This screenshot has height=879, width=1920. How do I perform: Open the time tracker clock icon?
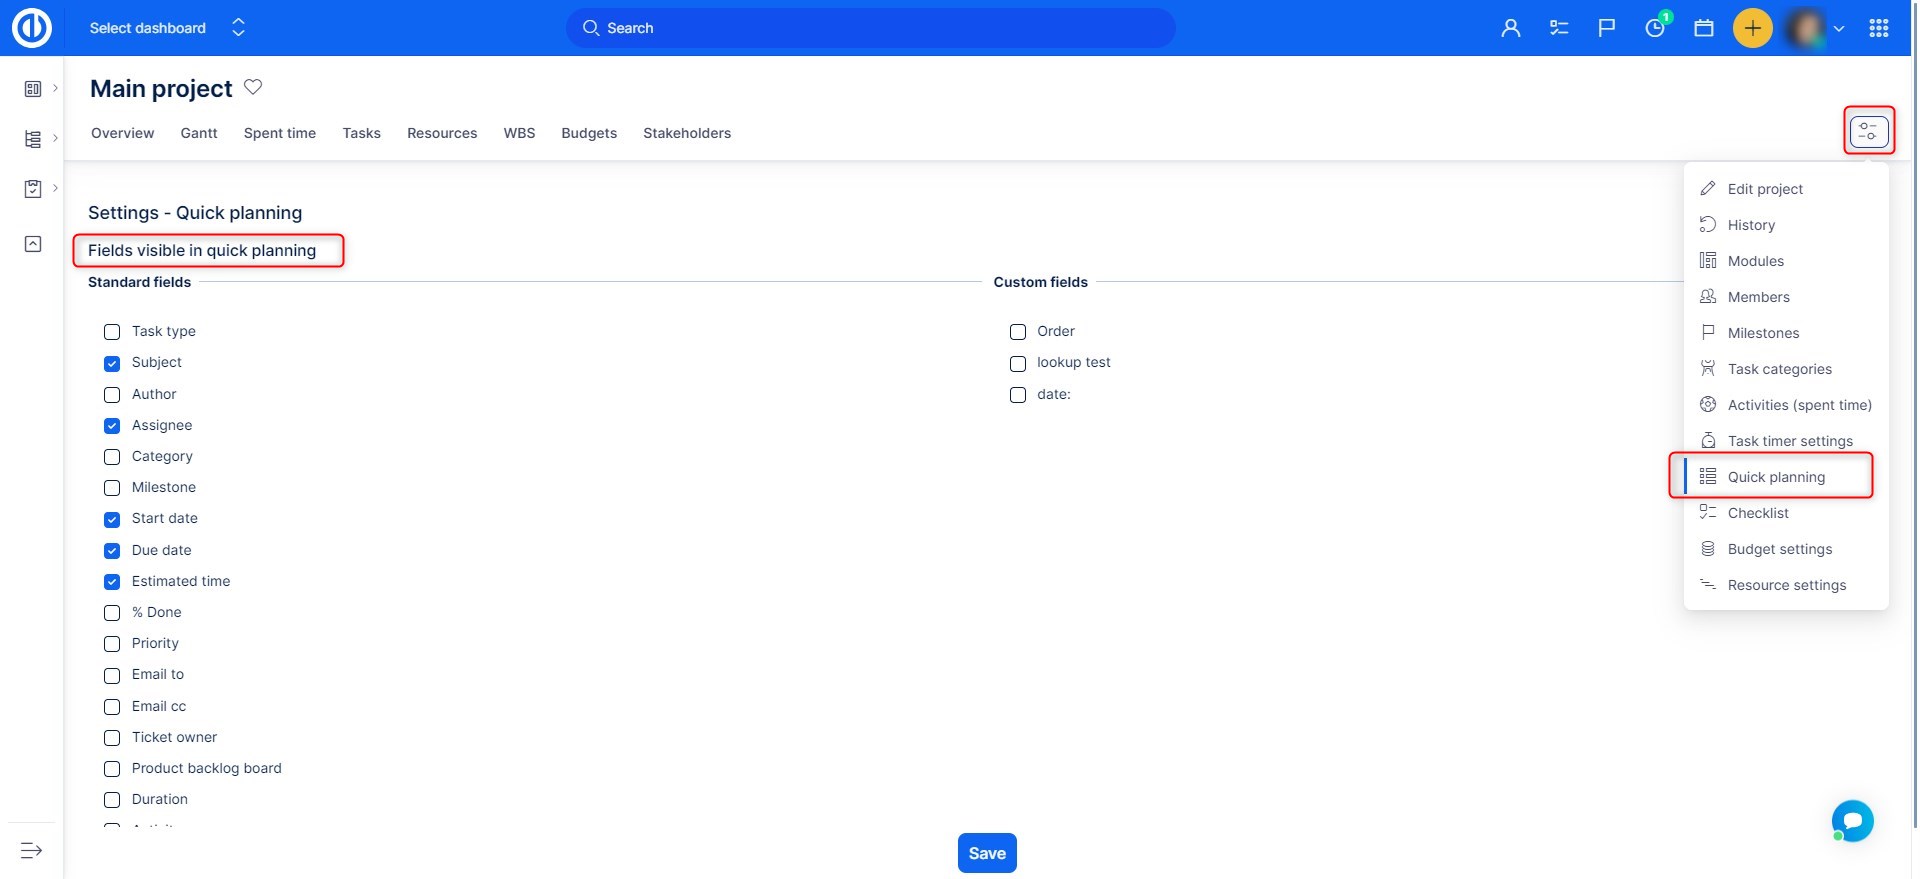pyautogui.click(x=1655, y=28)
